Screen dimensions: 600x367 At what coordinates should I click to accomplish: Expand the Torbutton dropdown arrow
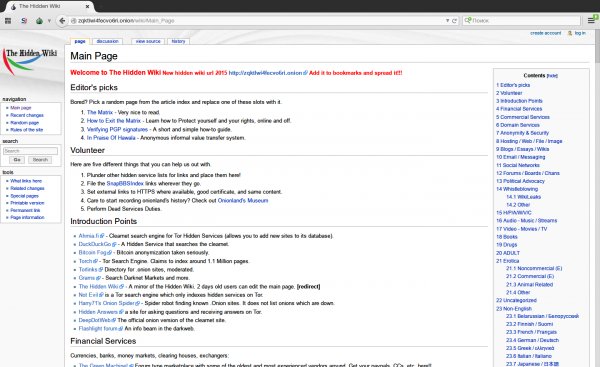[x=49, y=21]
